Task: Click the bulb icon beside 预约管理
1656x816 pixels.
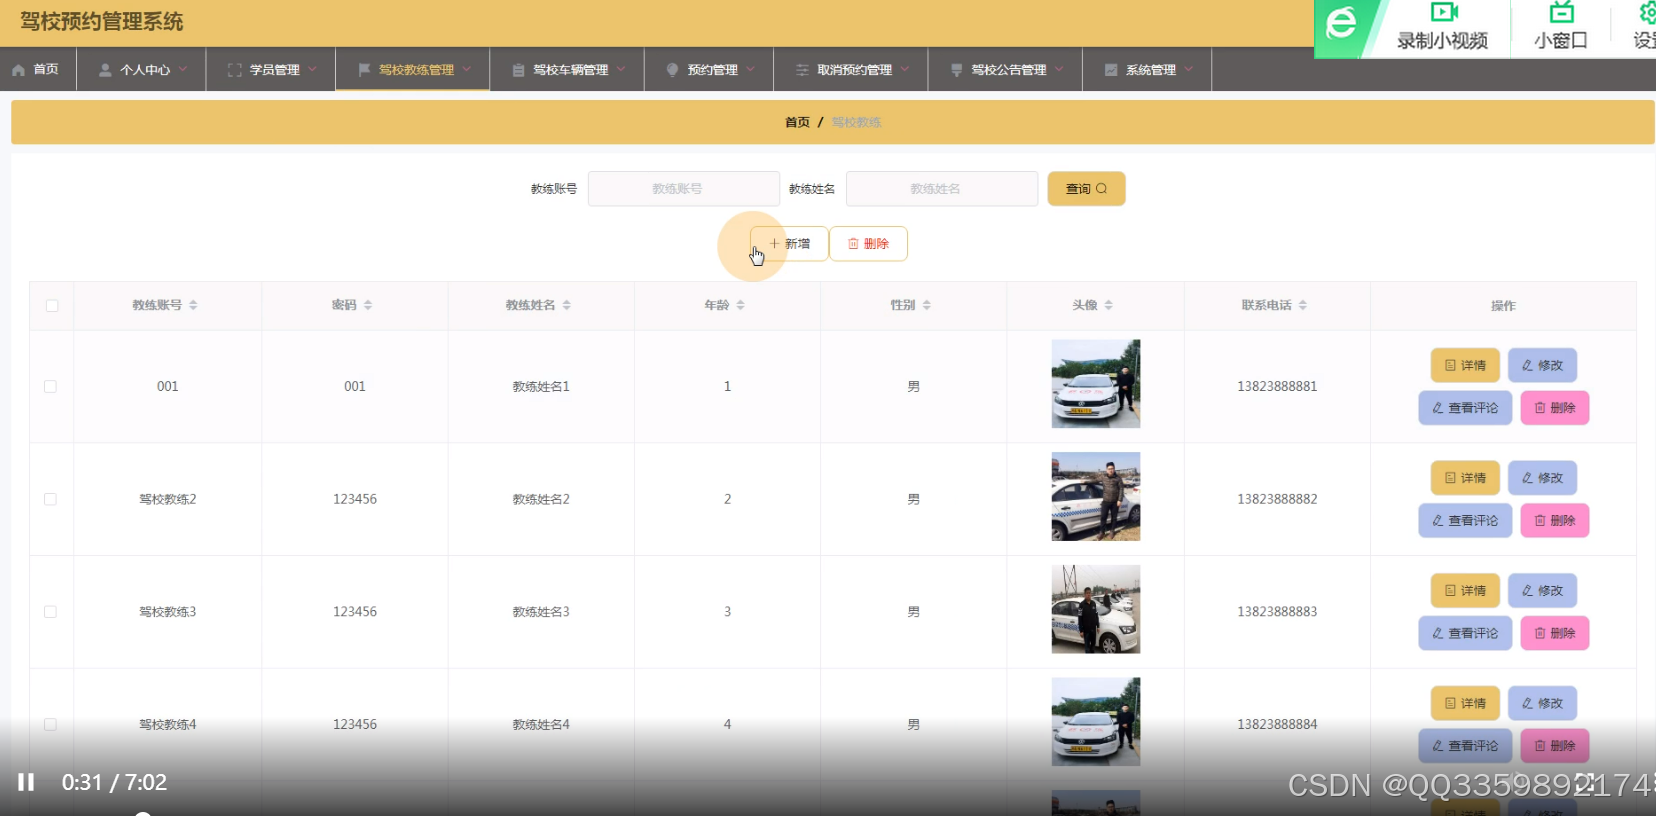Action: tap(672, 70)
